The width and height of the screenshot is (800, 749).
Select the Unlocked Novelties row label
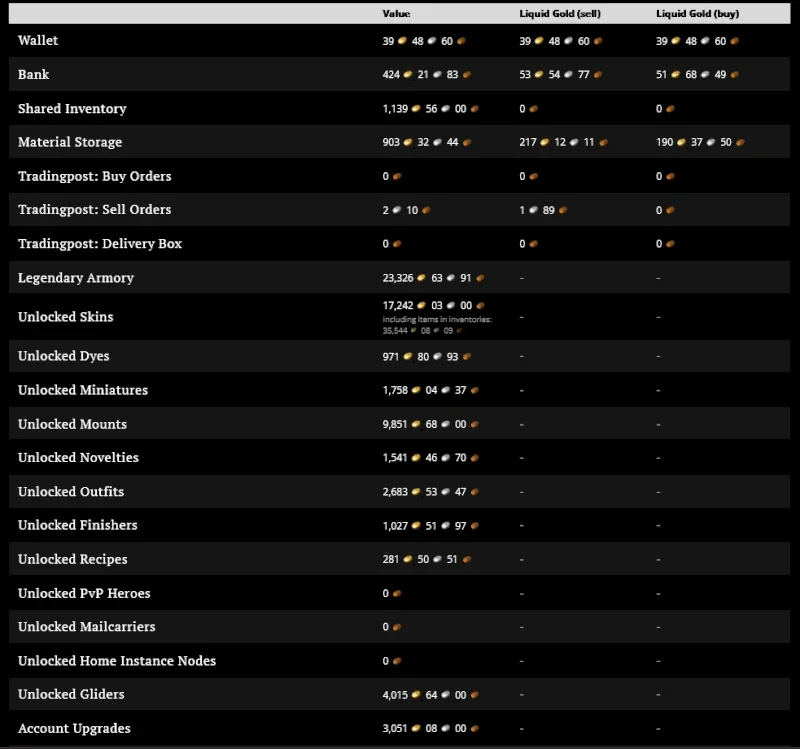(x=78, y=458)
